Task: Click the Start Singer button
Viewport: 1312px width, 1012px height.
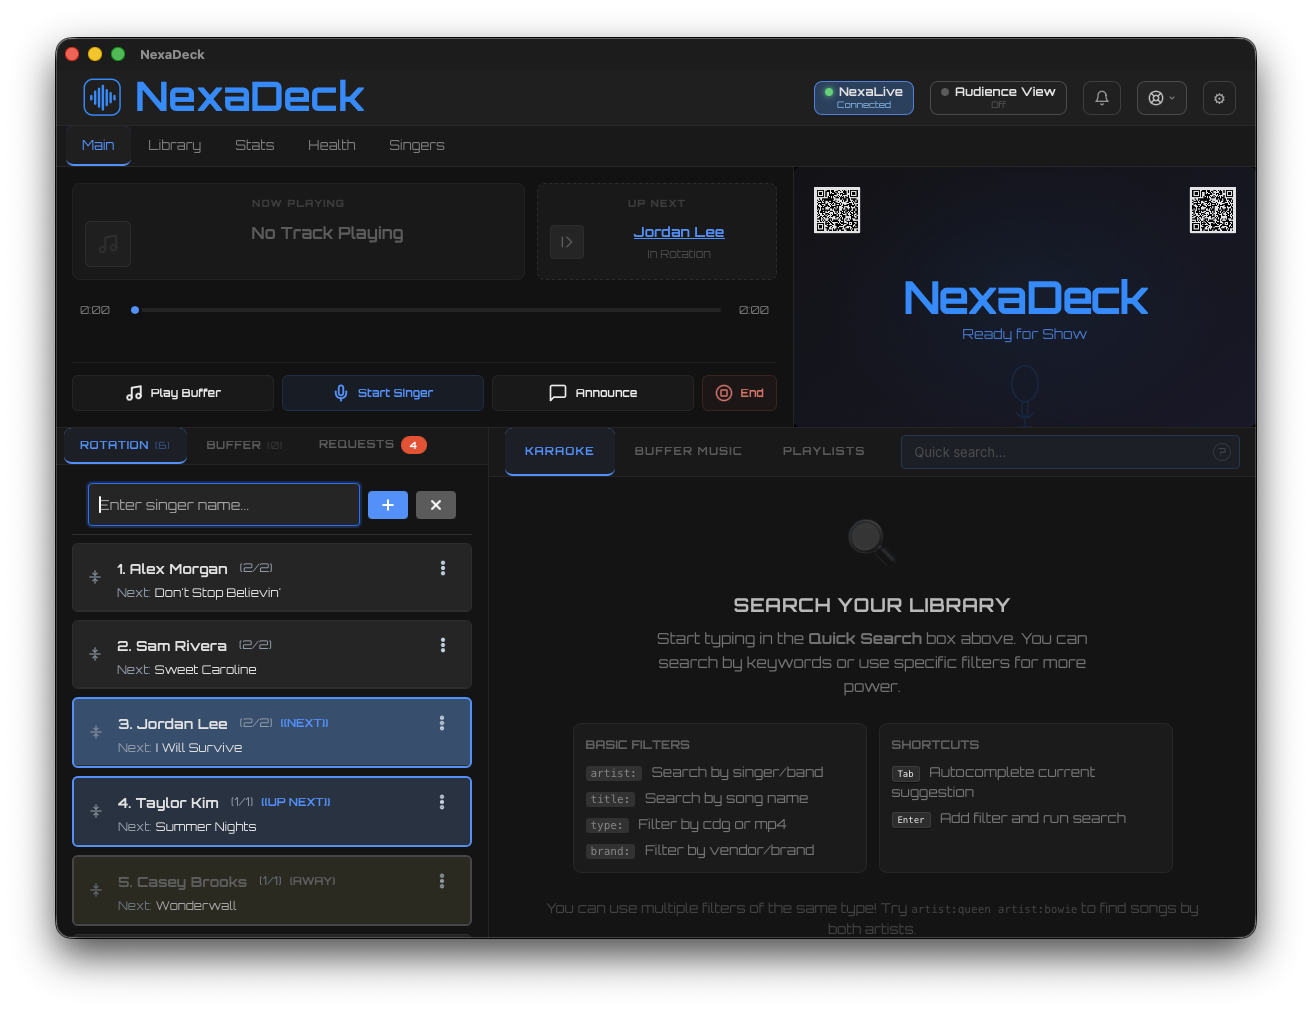Action: [x=383, y=393]
